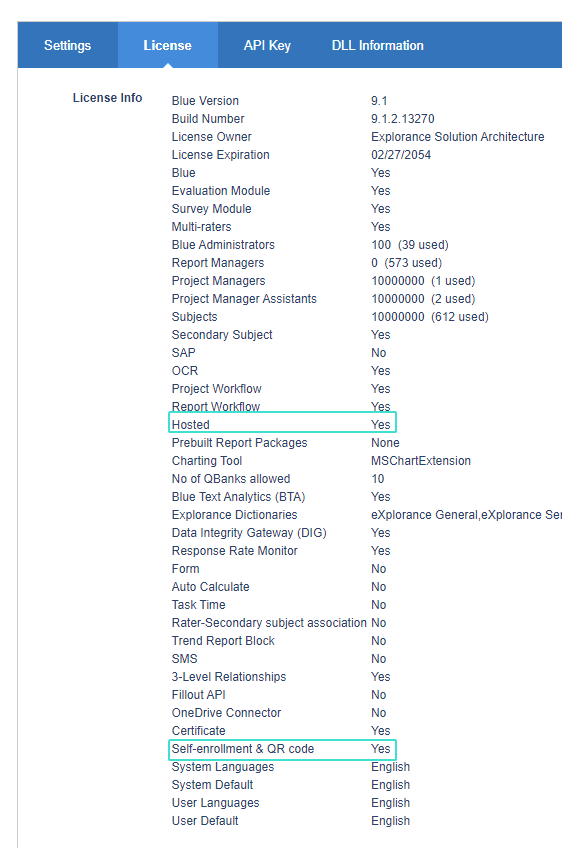Click the Self-enrollment & QR code row
Image resolution: width=574 pixels, height=860 pixels.
click(282, 749)
